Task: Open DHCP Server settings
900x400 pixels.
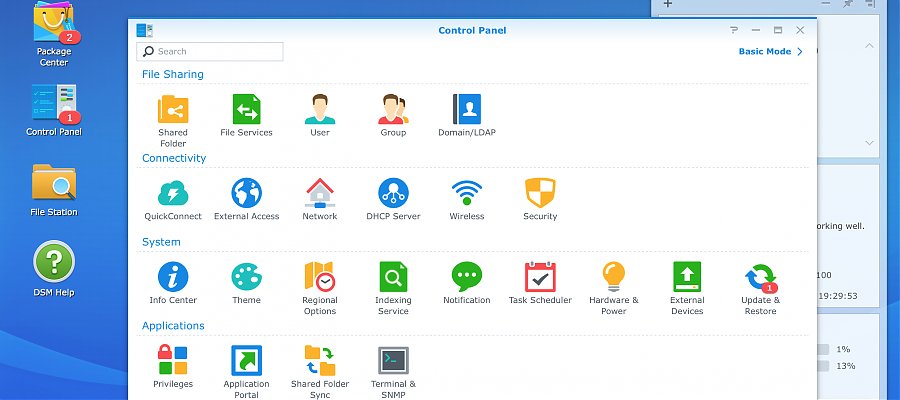Action: point(393,193)
